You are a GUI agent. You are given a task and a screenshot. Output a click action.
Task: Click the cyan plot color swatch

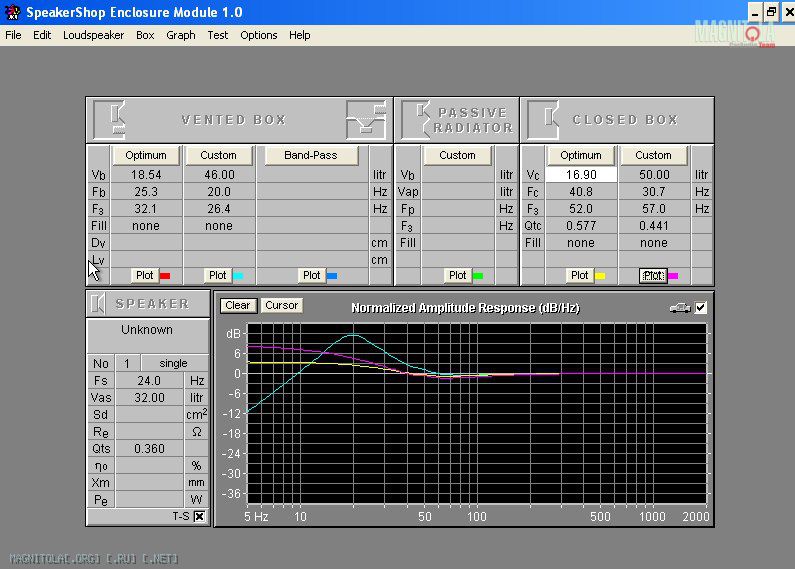click(x=238, y=276)
